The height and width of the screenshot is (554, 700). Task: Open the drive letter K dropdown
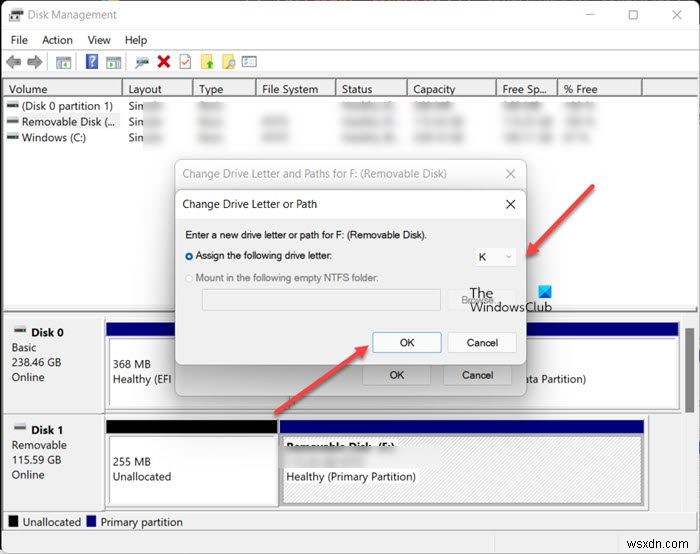(495, 257)
